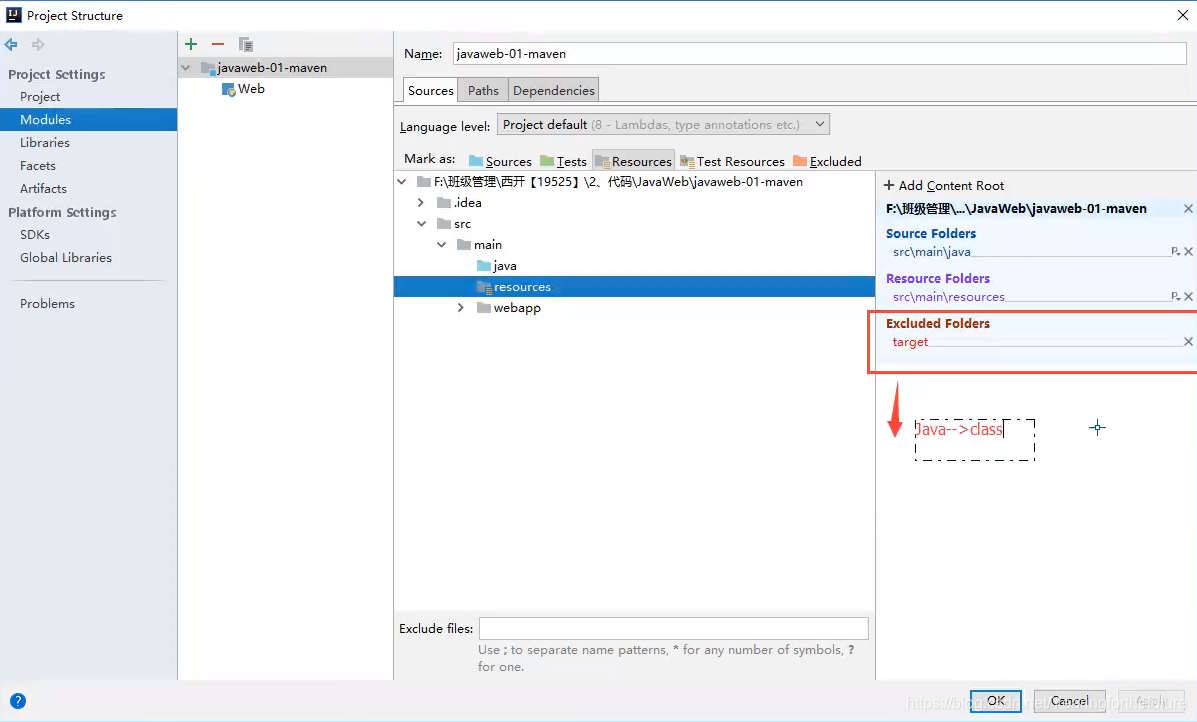Collapse the main folder

pyautogui.click(x=441, y=244)
